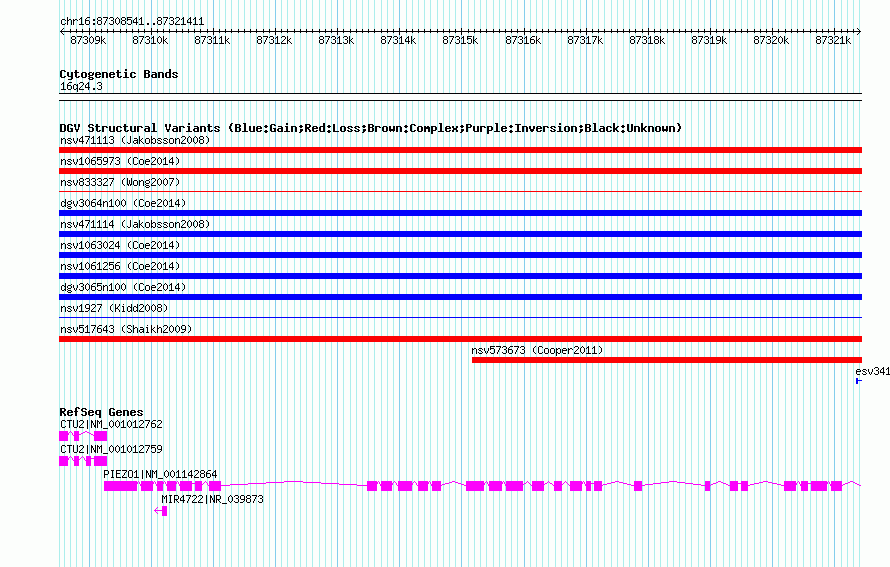Viewport: 890px width, 567px height.
Task: Open variant dgv3065n100 (Coe2014) label
Action: click(123, 287)
